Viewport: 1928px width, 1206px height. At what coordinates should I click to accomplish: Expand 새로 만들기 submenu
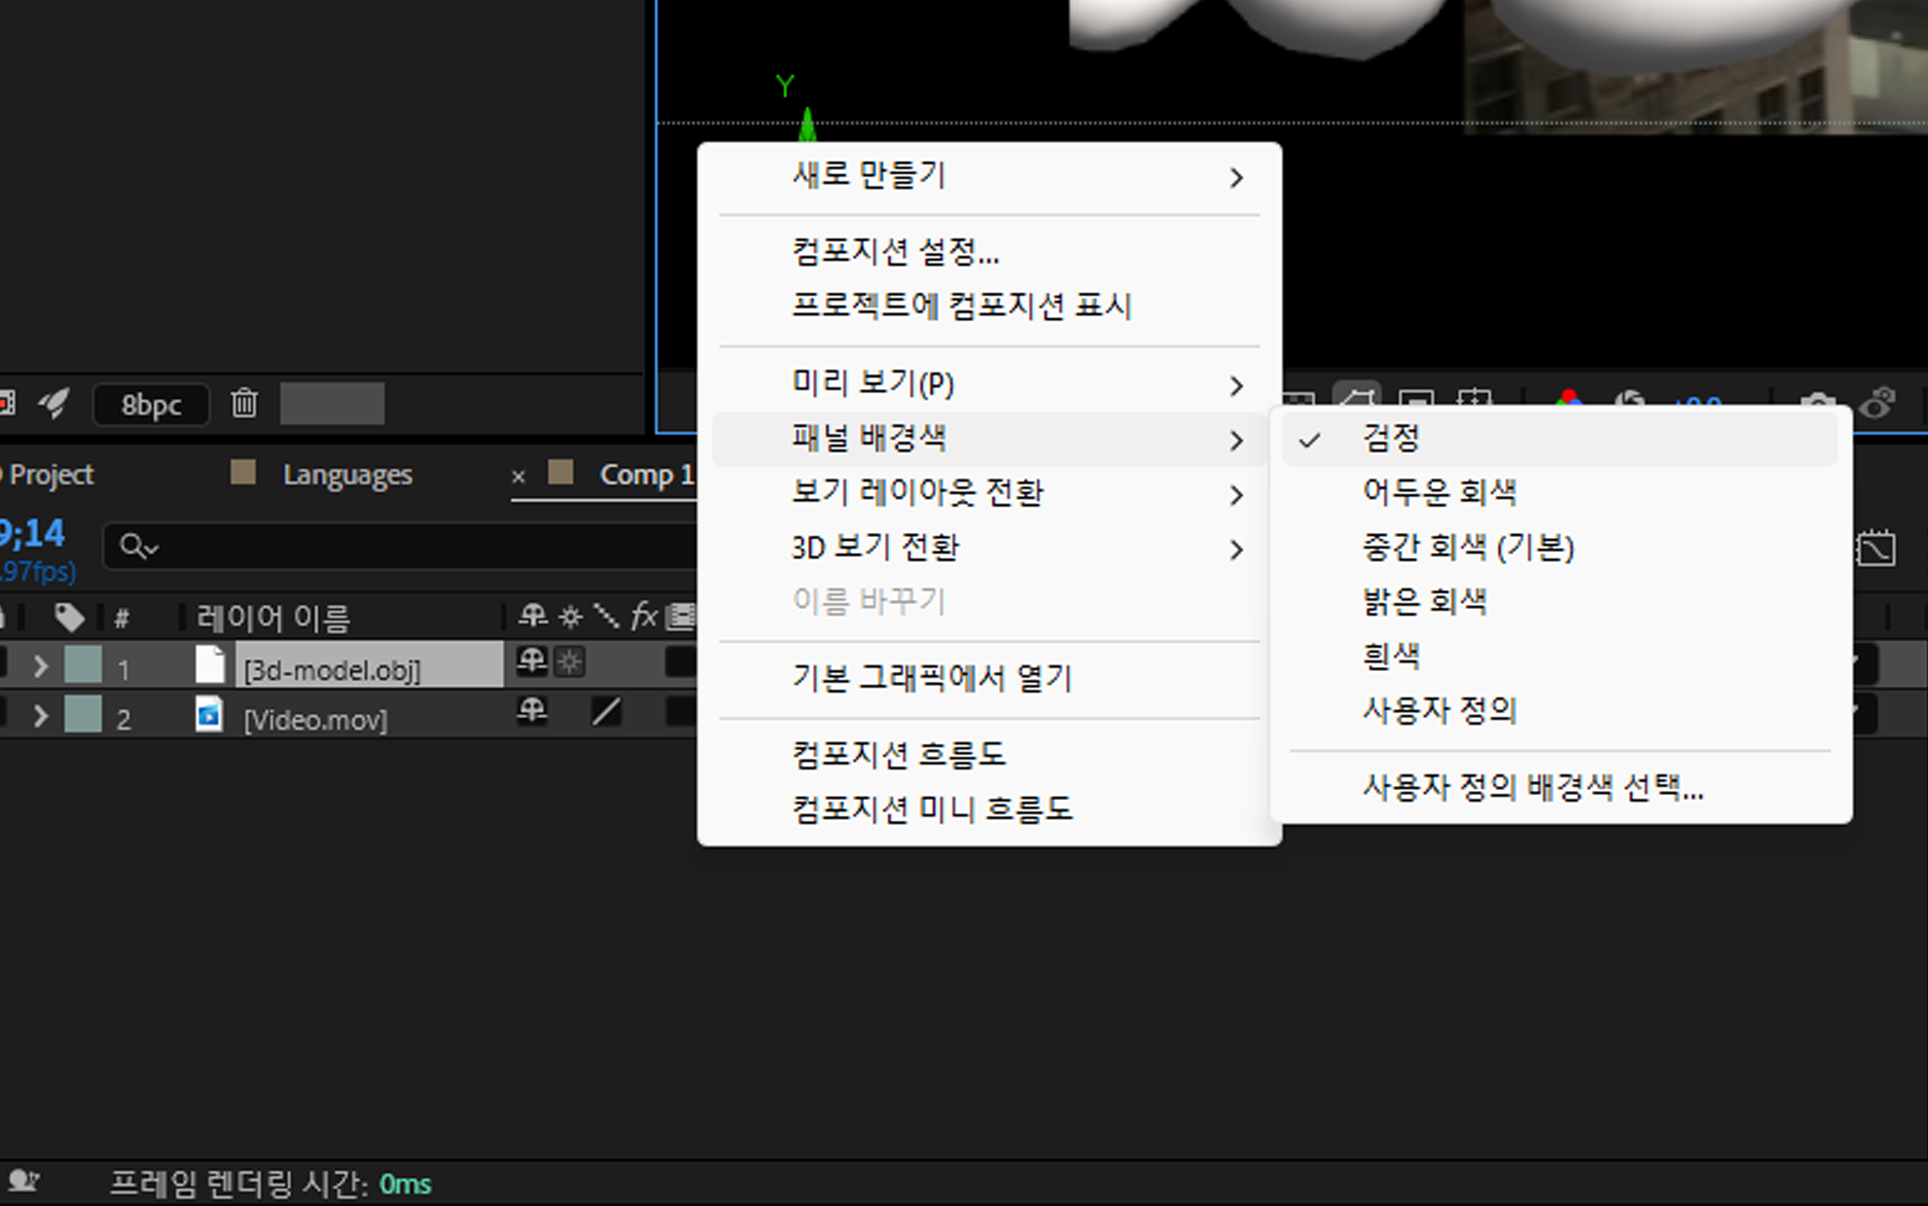988,174
